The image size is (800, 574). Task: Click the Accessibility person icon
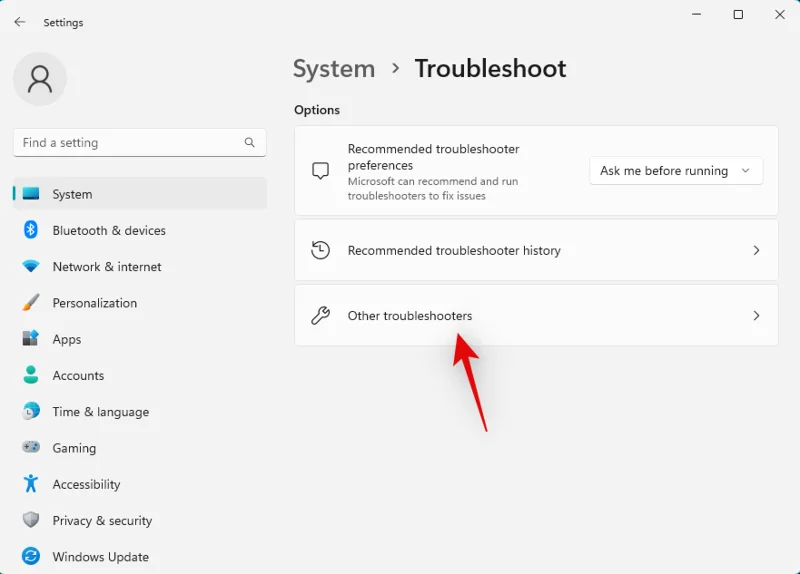pyautogui.click(x=31, y=484)
